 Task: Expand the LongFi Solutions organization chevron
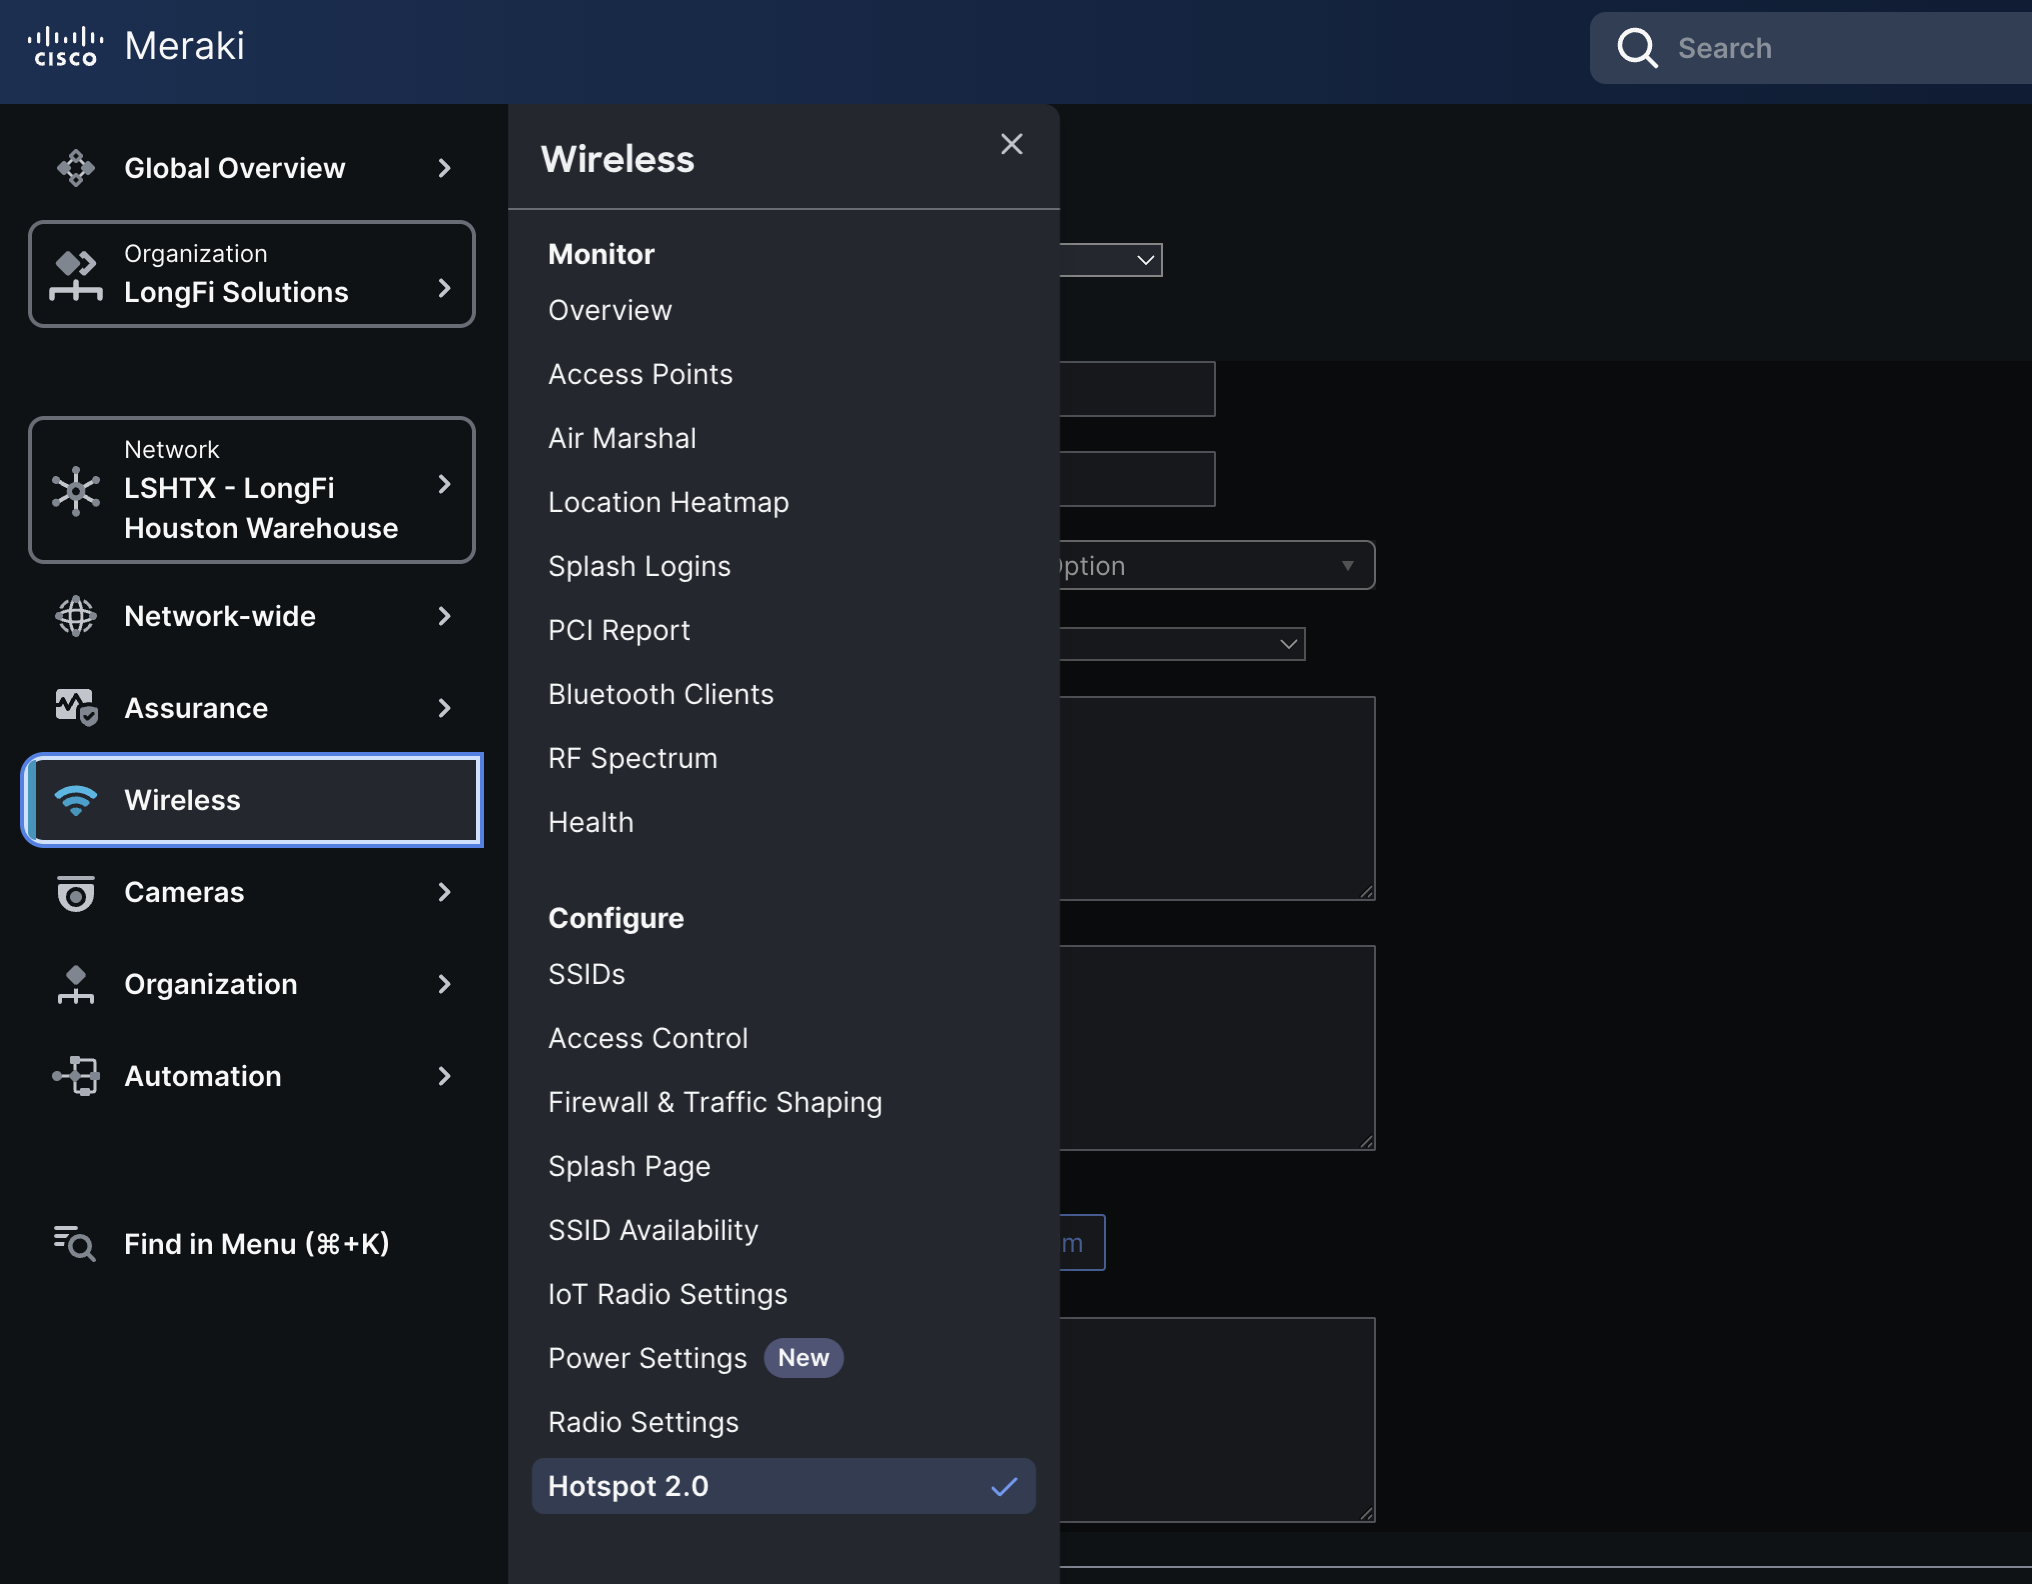tap(445, 288)
